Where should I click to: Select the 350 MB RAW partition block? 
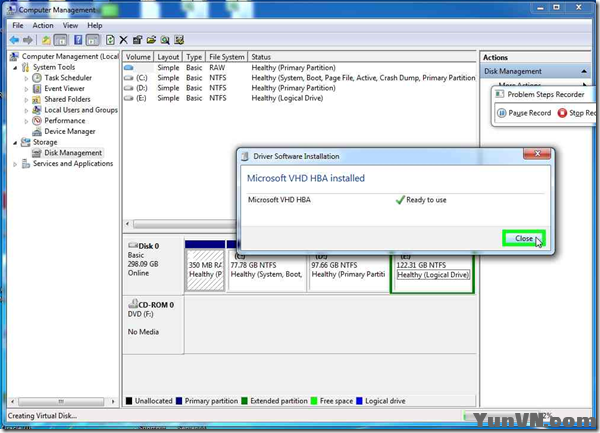(205, 270)
